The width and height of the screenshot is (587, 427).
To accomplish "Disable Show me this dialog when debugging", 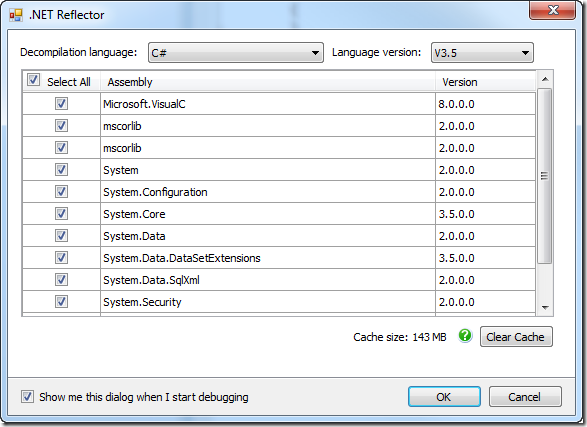I will (27, 397).
